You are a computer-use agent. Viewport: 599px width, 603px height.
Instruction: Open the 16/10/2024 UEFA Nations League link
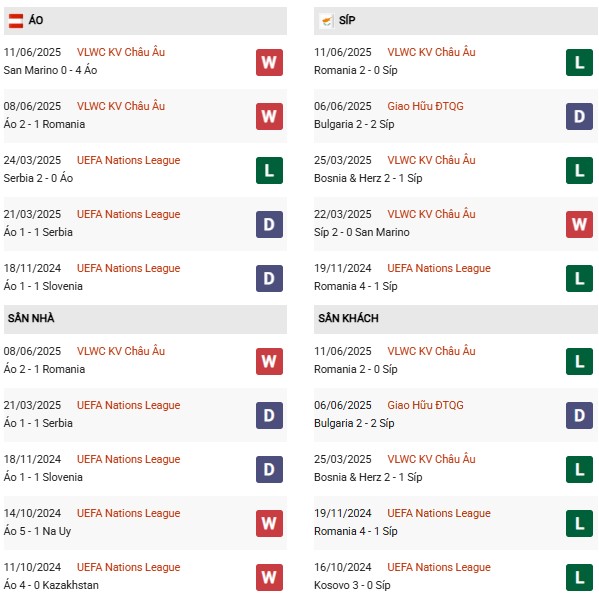click(x=439, y=567)
